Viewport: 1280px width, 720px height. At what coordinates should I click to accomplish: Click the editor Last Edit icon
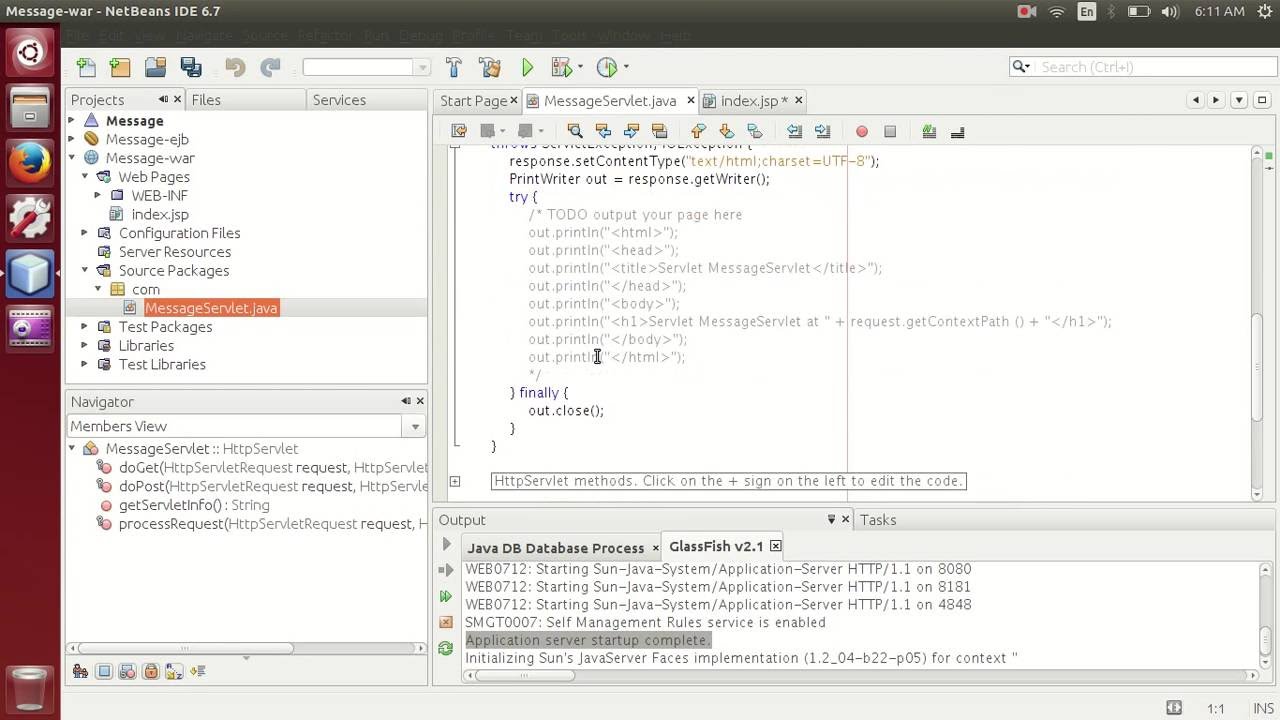(x=459, y=131)
